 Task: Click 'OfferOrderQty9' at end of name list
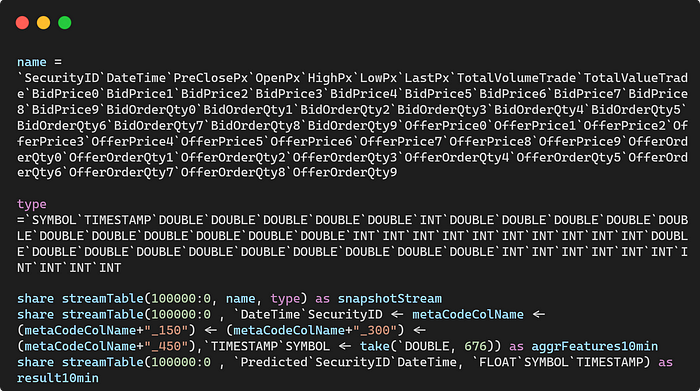345,172
